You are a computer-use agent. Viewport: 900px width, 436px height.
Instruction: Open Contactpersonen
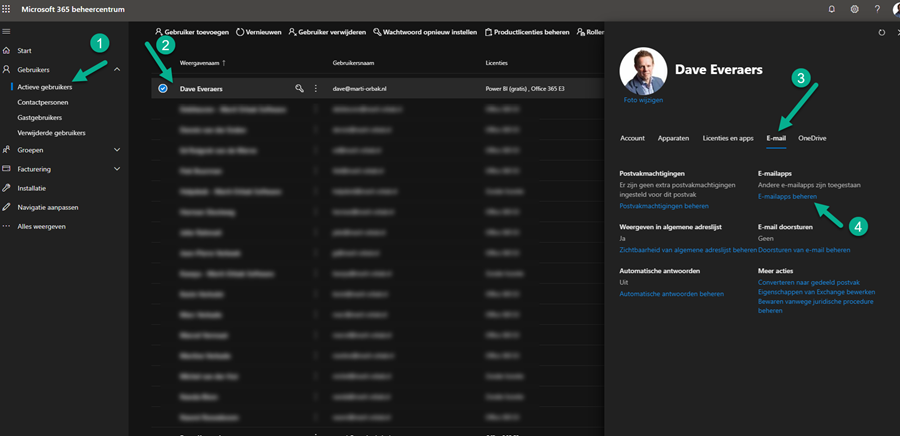pyautogui.click(x=43, y=102)
